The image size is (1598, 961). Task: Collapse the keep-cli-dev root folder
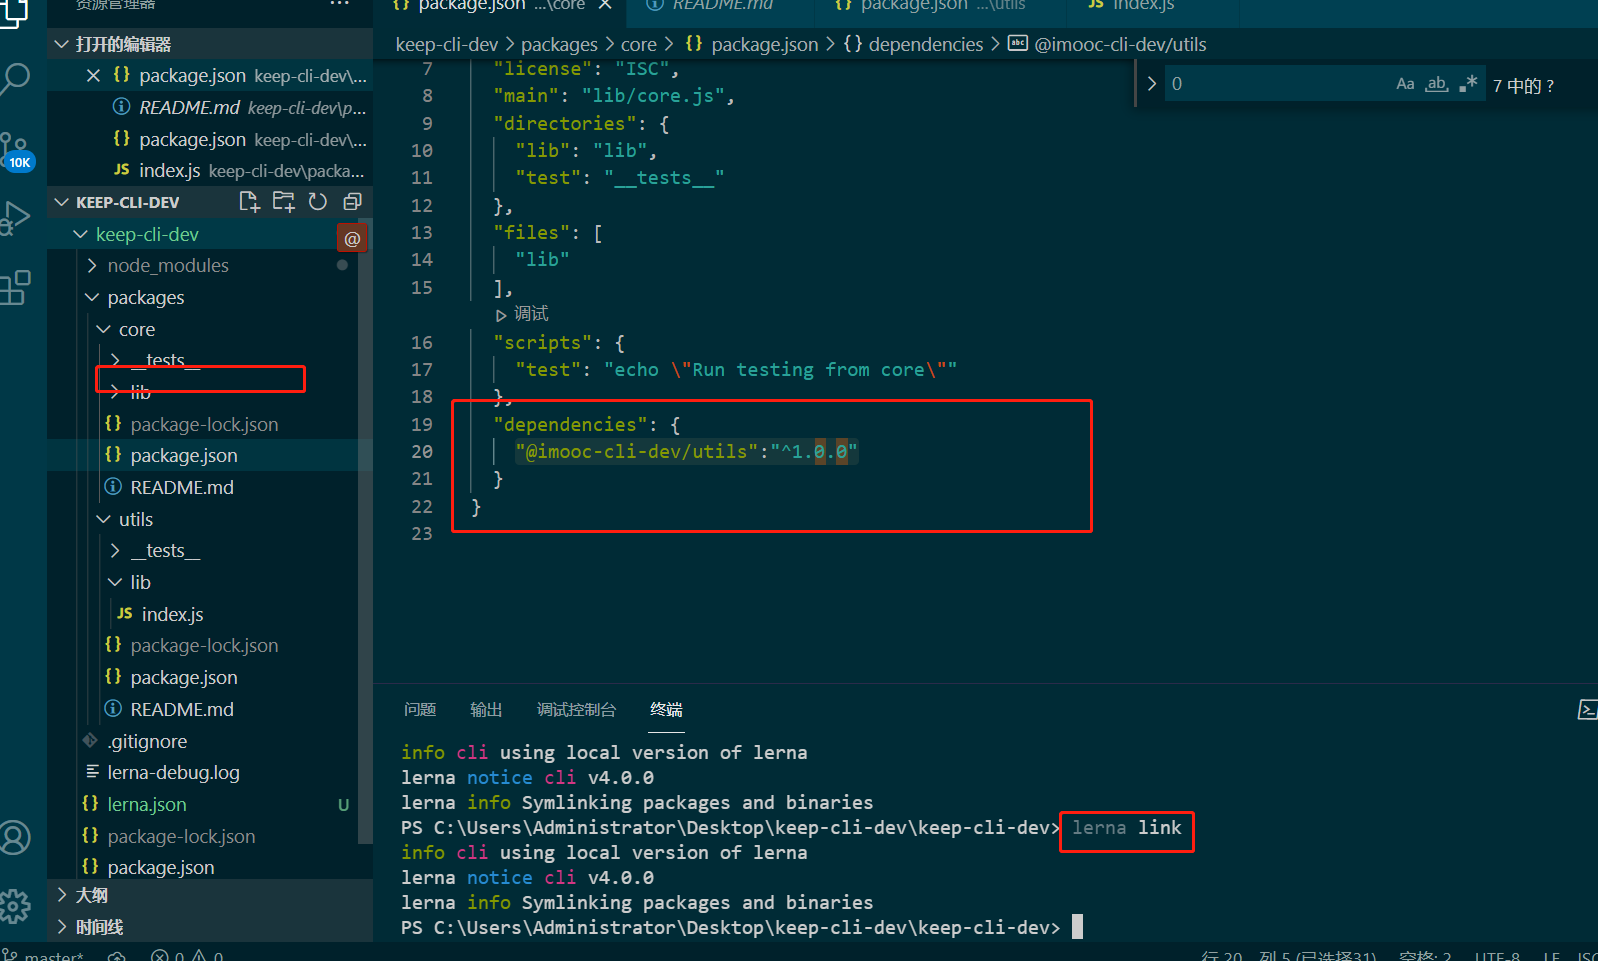[81, 234]
